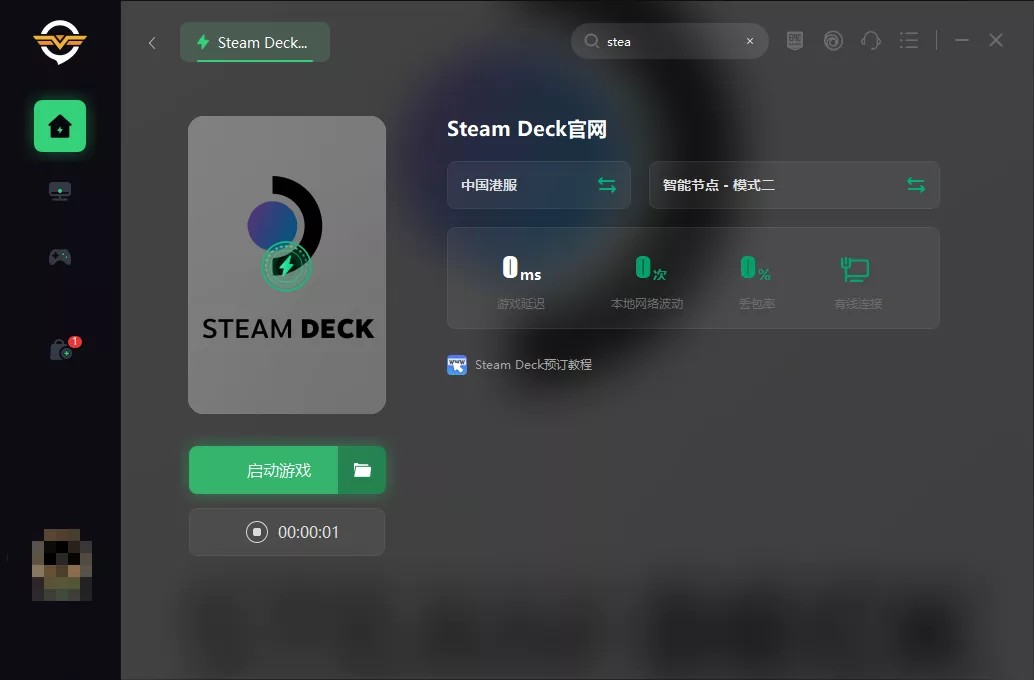The width and height of the screenshot is (1034, 680).
Task: Clear the search text with x
Action: 750,41
